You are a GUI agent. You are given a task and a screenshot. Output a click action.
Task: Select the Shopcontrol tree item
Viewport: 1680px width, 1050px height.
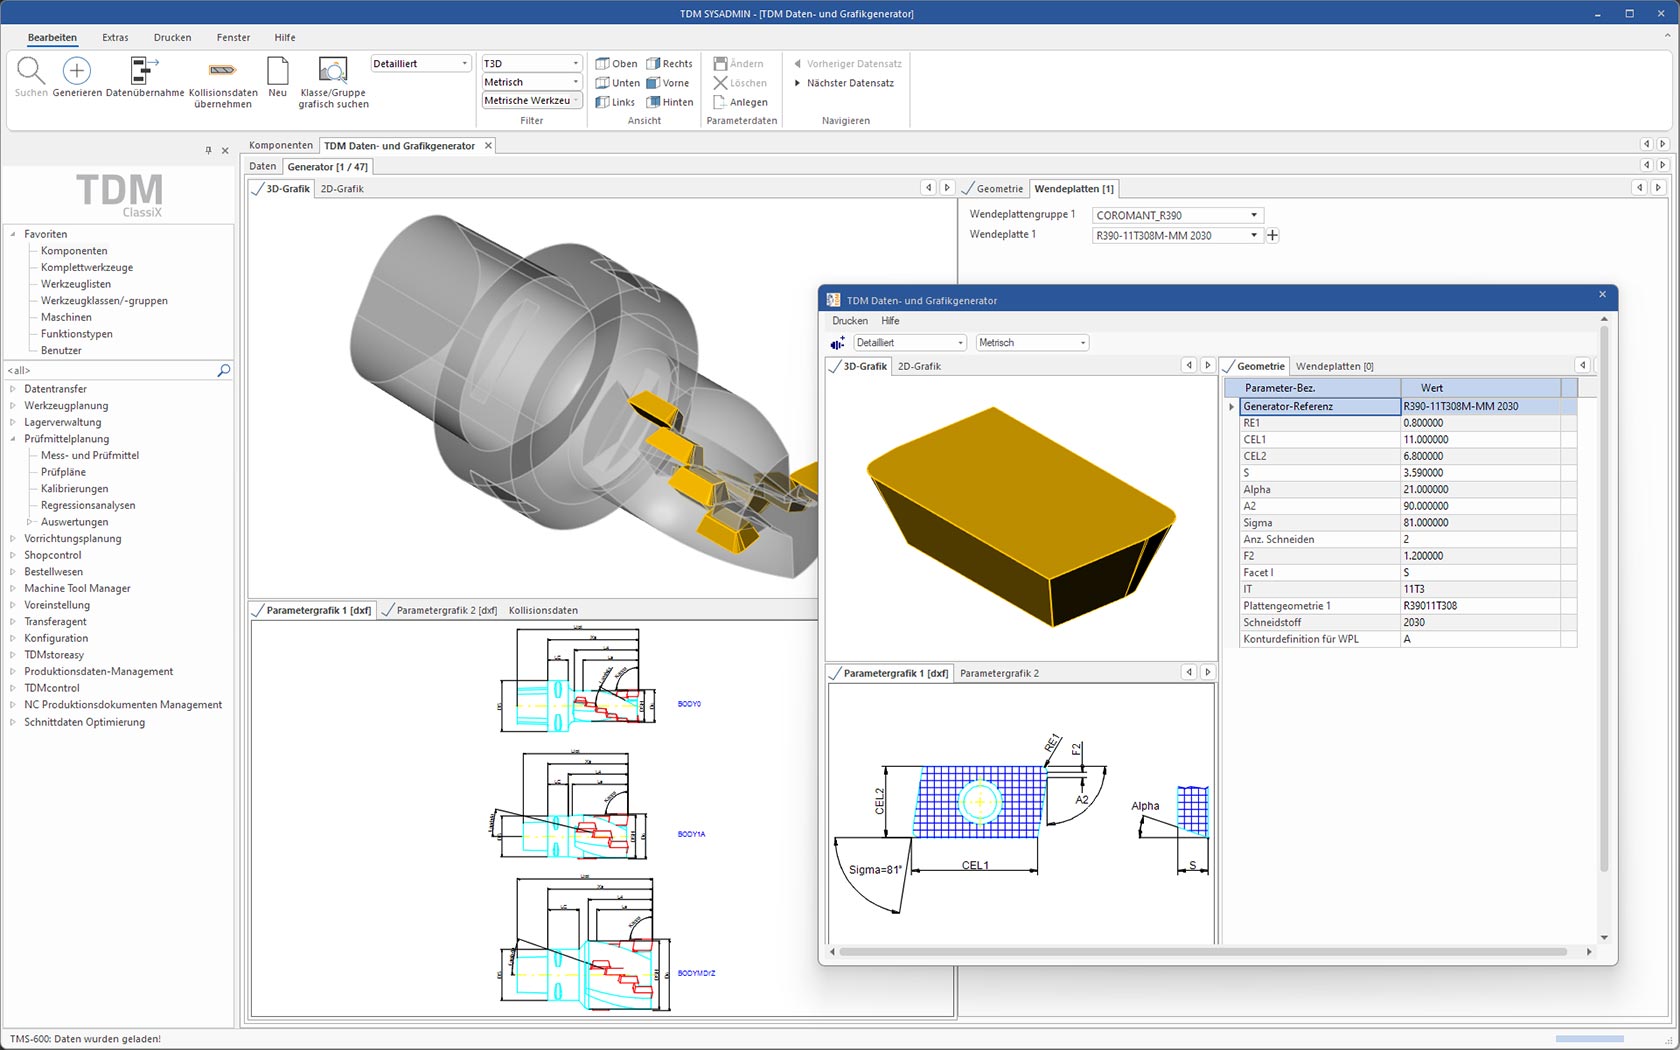tap(53, 556)
